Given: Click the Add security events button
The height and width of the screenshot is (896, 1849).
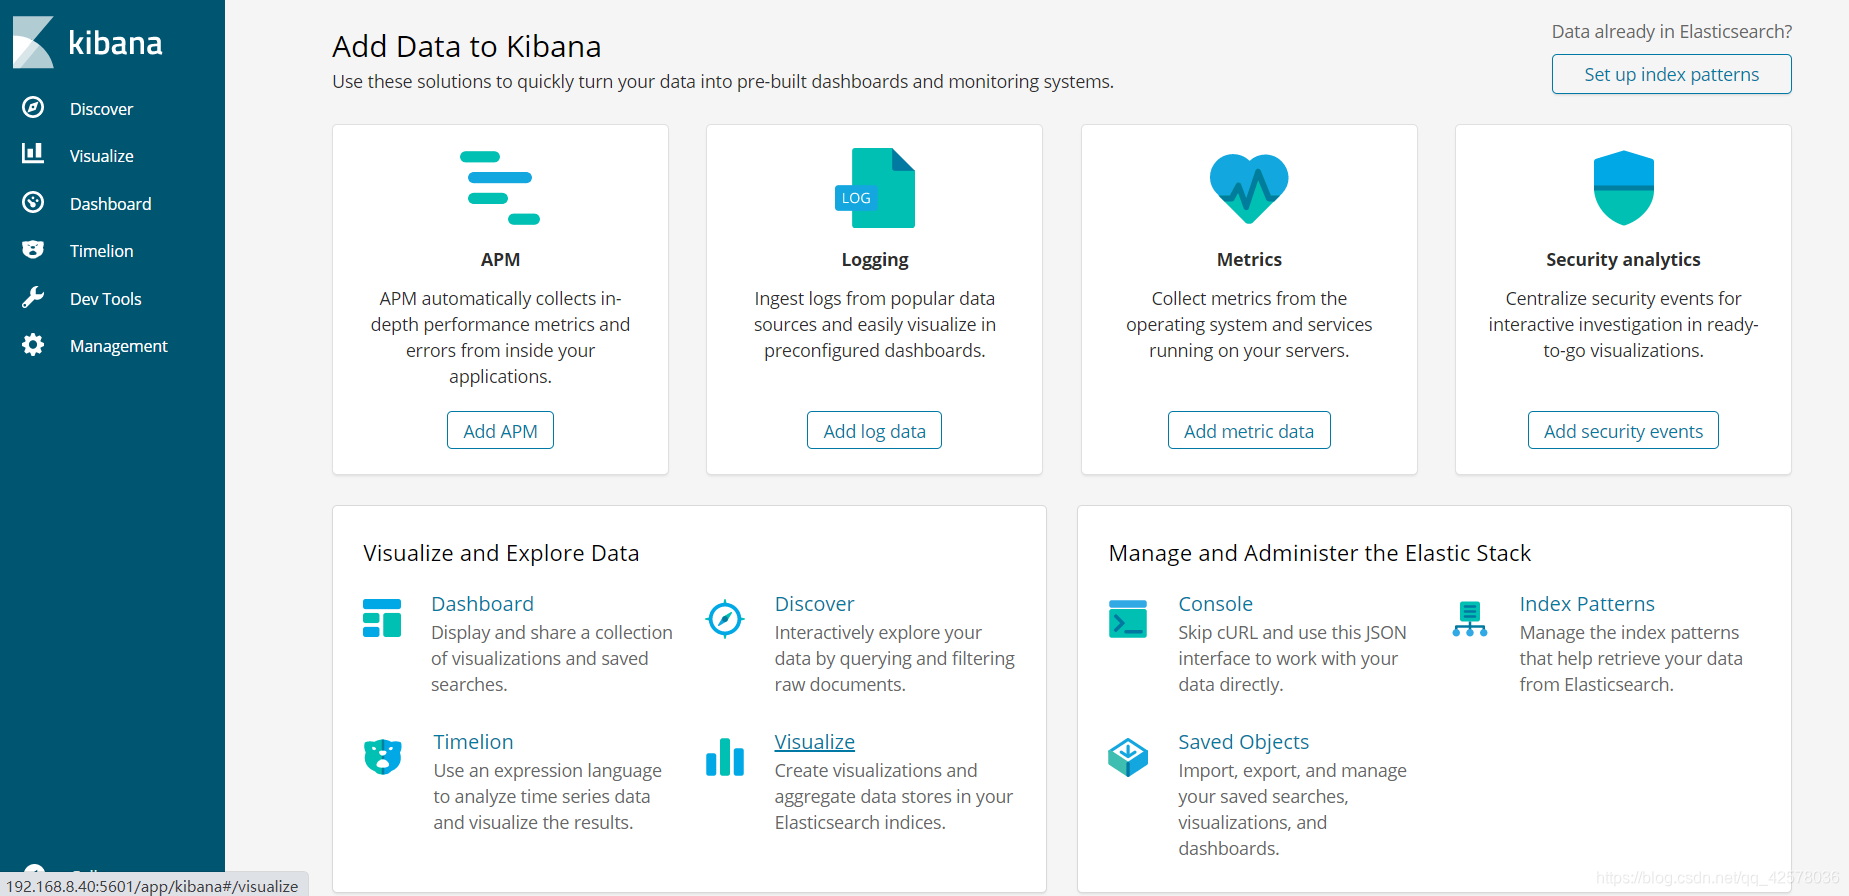Looking at the screenshot, I should click(1623, 430).
